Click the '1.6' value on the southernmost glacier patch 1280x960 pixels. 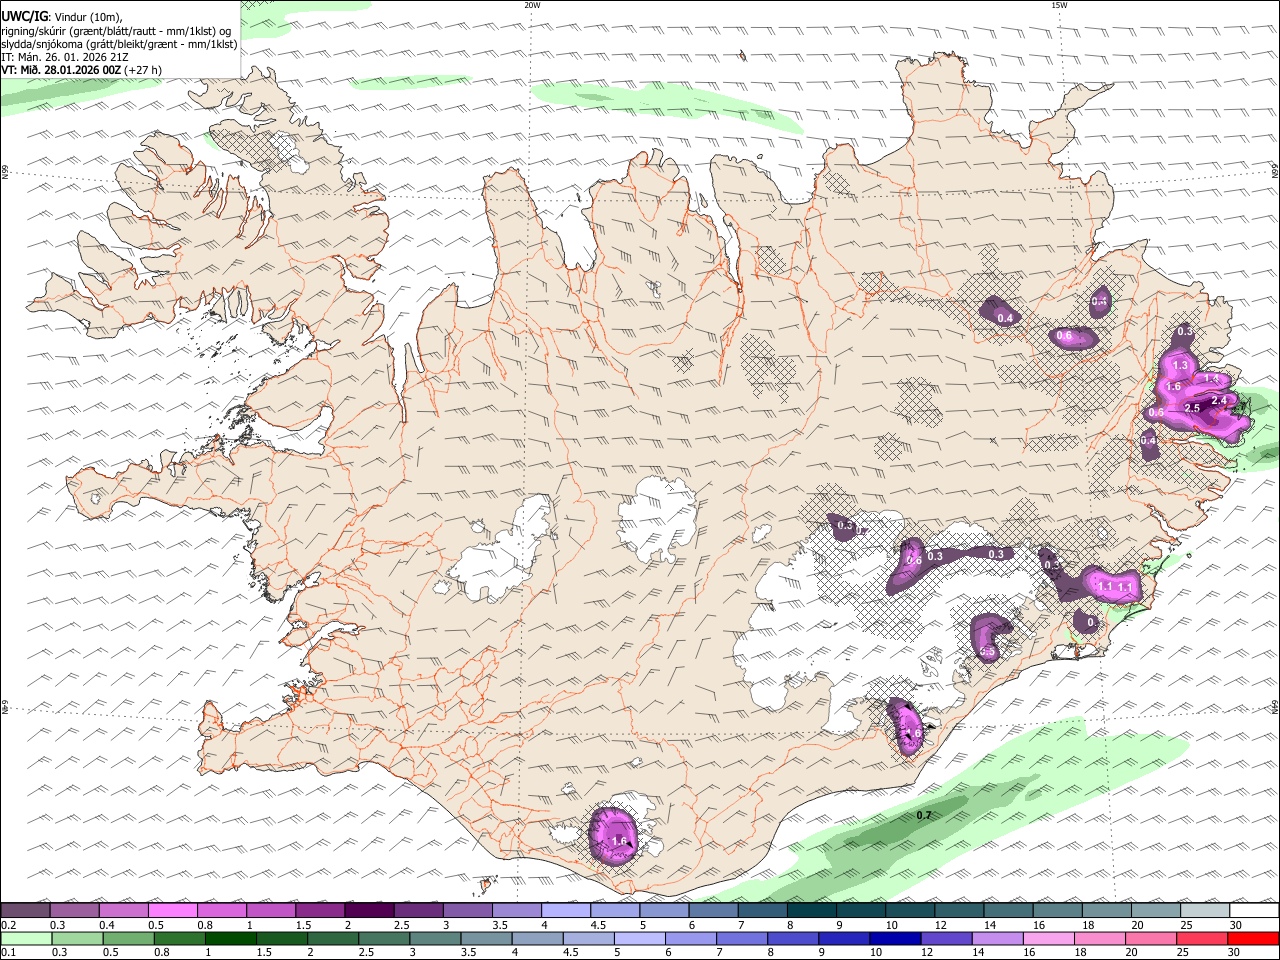[620, 842]
